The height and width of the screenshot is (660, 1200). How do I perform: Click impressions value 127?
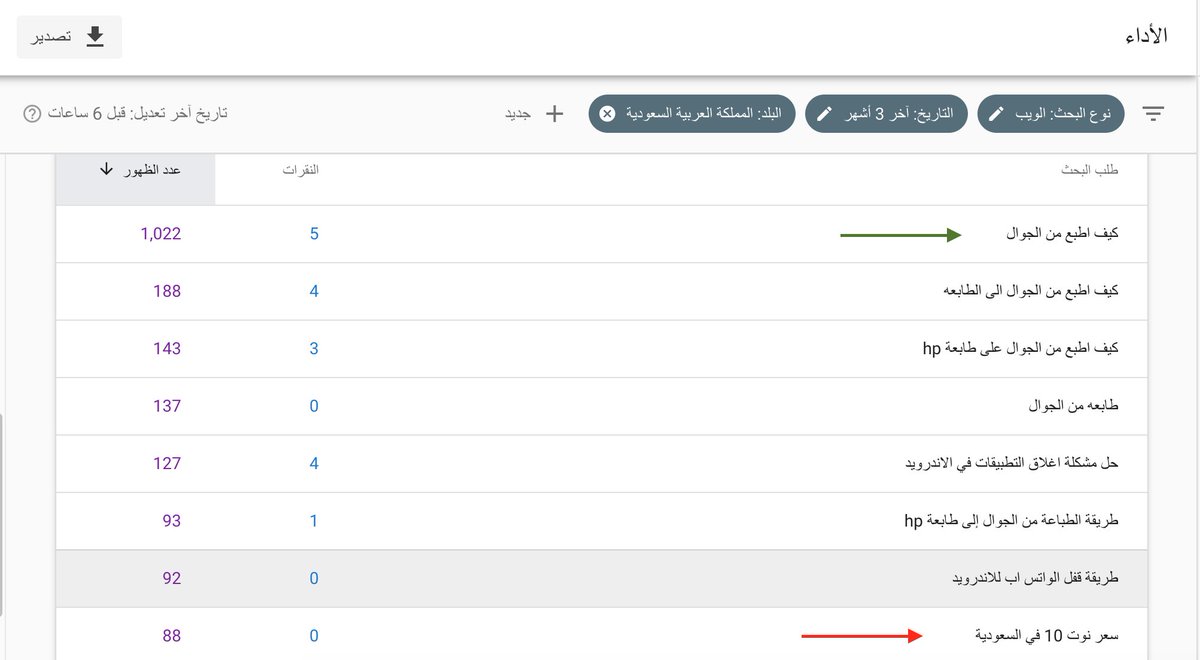[167, 463]
